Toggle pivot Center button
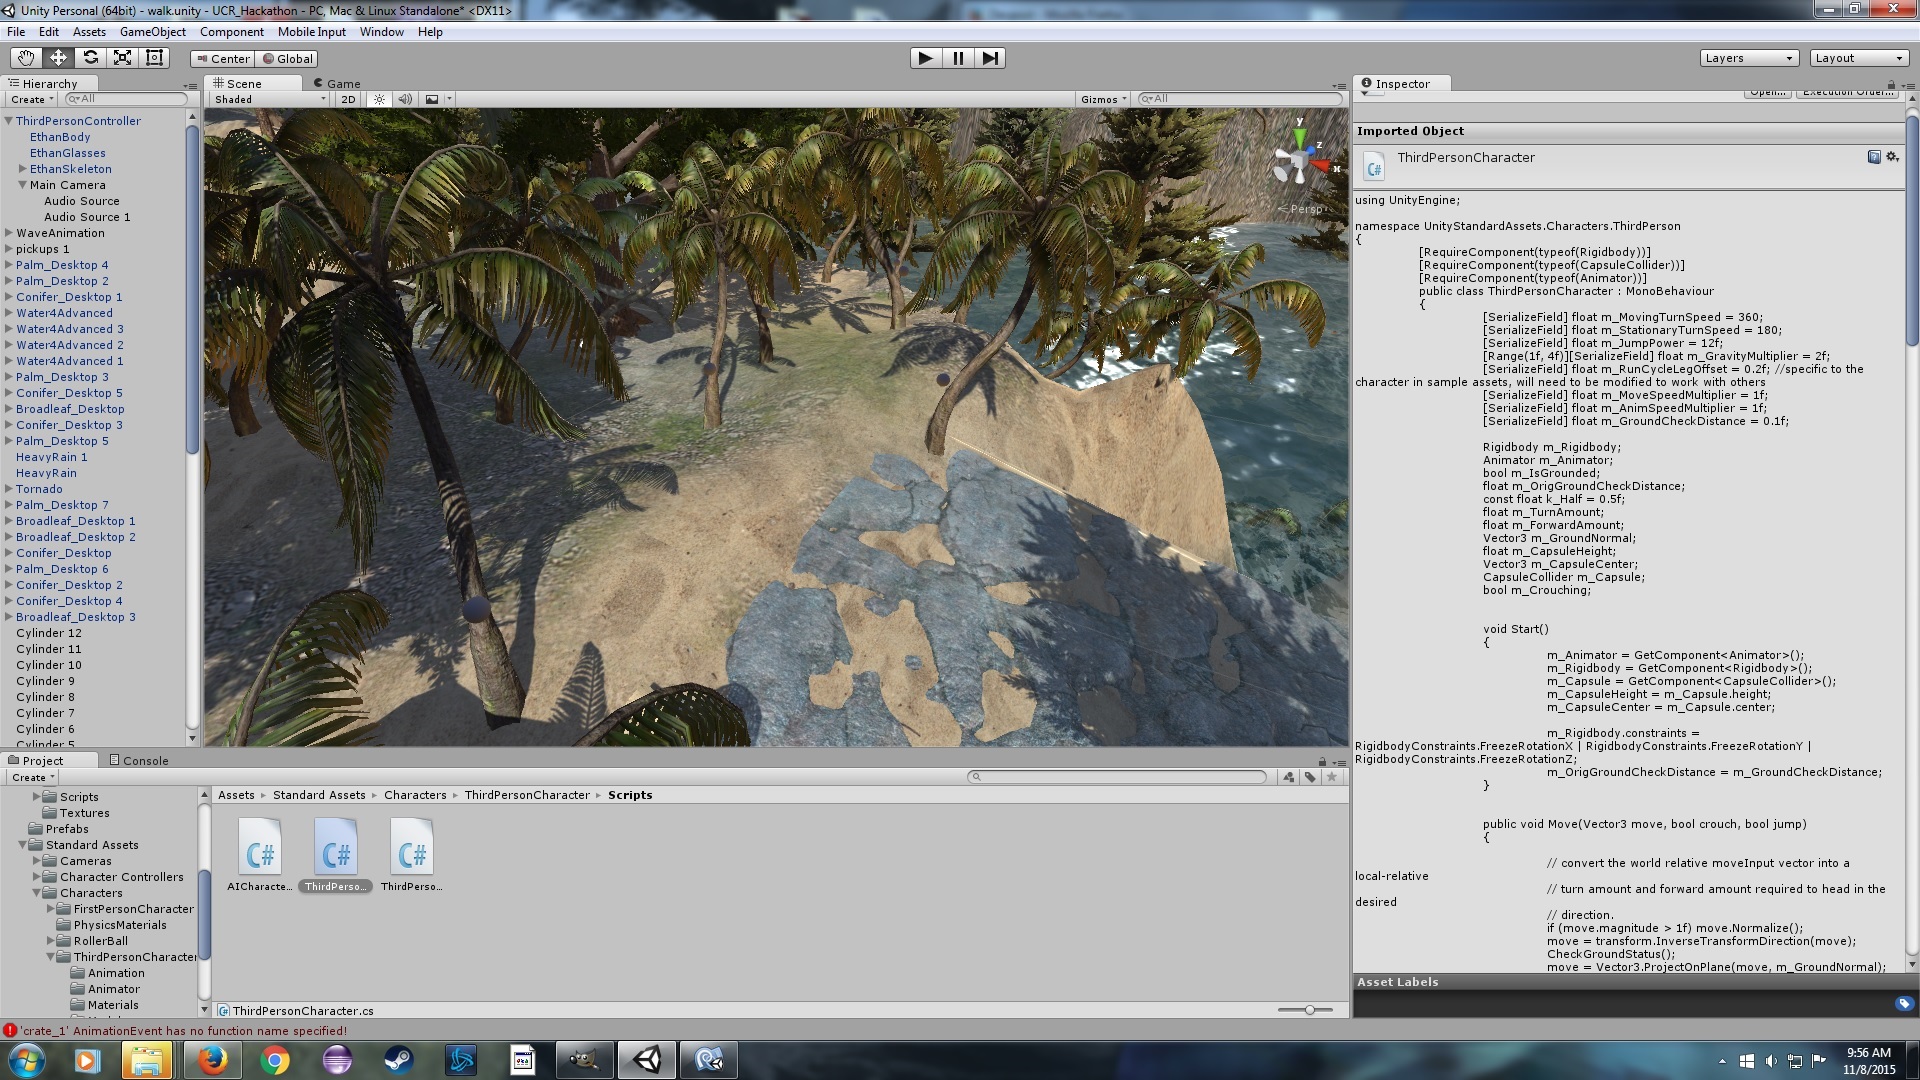 coord(222,59)
